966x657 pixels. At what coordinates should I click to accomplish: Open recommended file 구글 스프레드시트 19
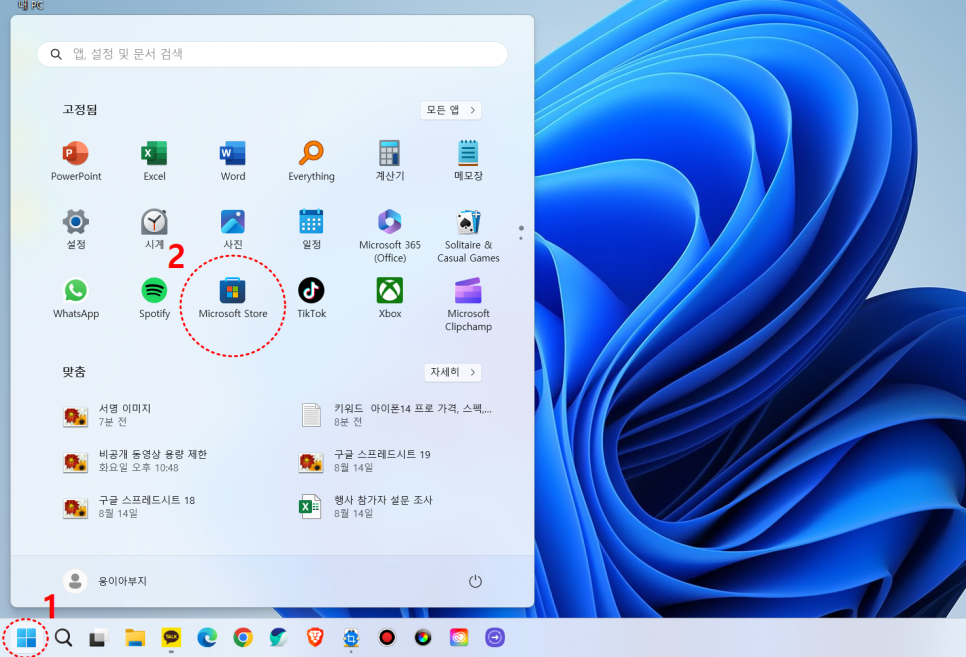point(365,461)
